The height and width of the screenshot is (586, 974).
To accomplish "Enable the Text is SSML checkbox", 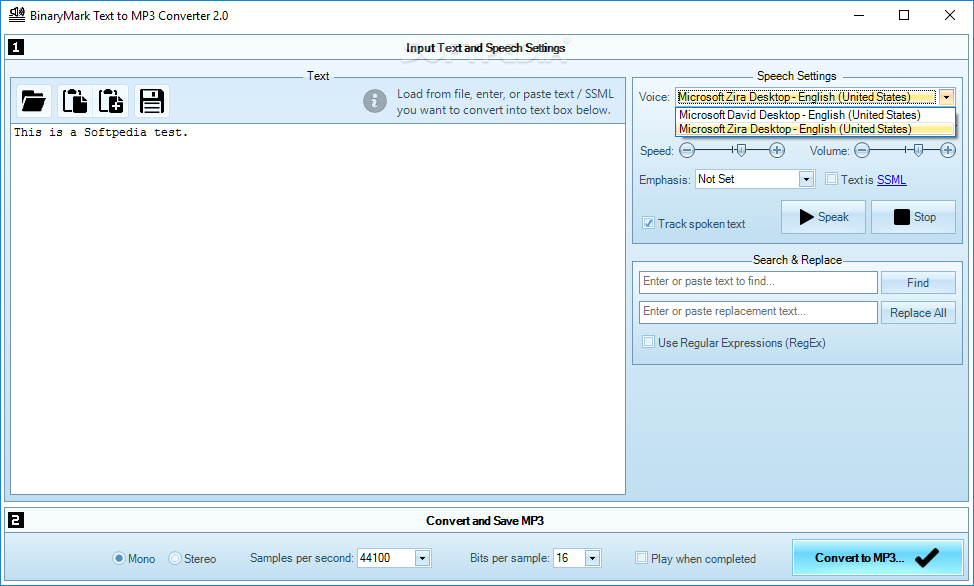I will click(831, 179).
